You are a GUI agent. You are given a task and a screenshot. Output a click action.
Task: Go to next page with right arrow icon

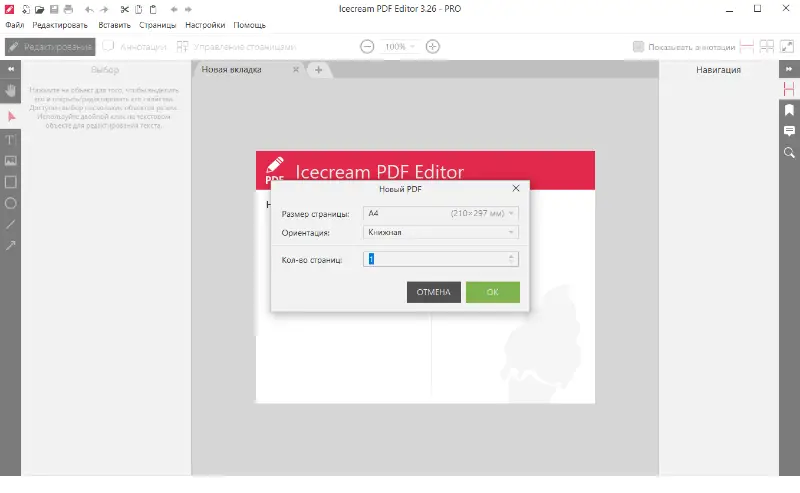(x=188, y=9)
